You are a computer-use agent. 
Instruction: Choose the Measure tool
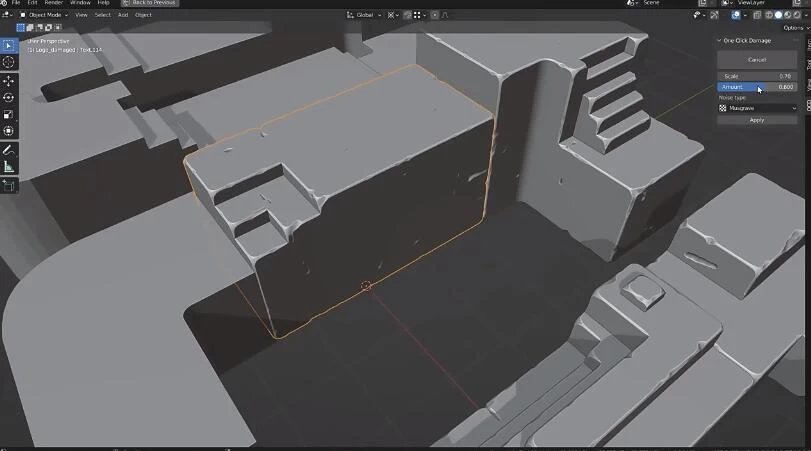[x=9, y=167]
